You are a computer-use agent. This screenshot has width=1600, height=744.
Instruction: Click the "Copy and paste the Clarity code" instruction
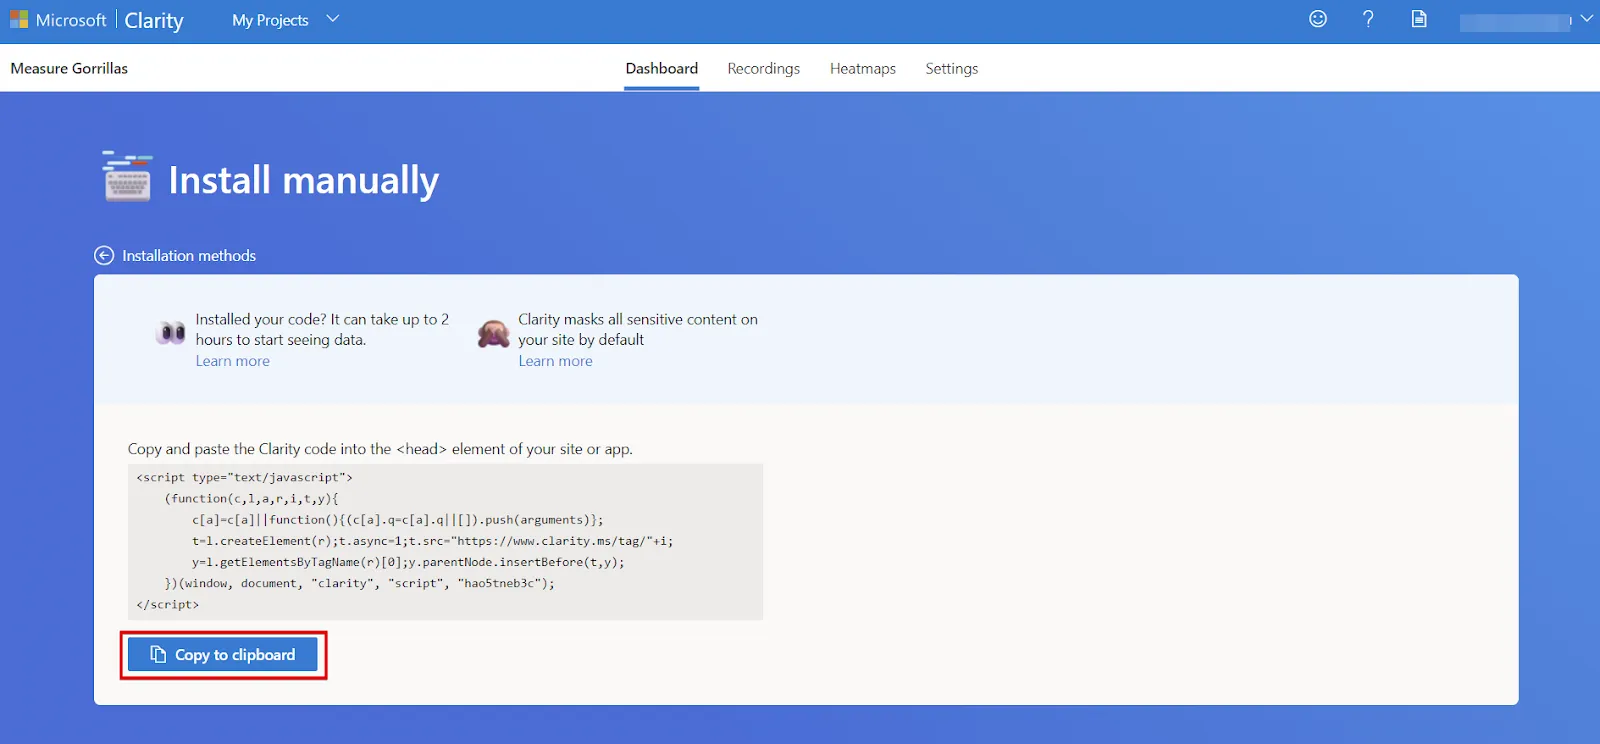[x=380, y=449]
